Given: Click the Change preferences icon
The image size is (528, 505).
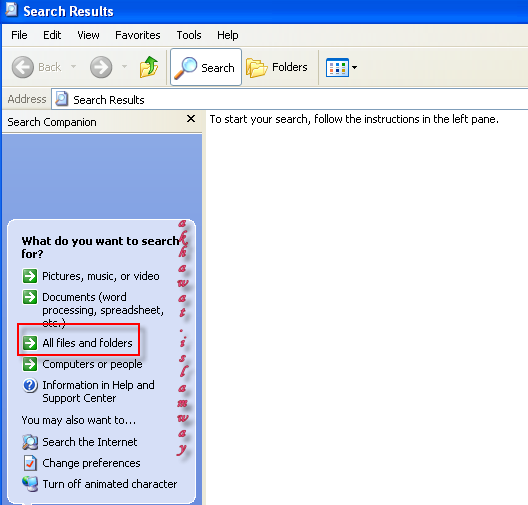Looking at the screenshot, I should pos(30,463).
